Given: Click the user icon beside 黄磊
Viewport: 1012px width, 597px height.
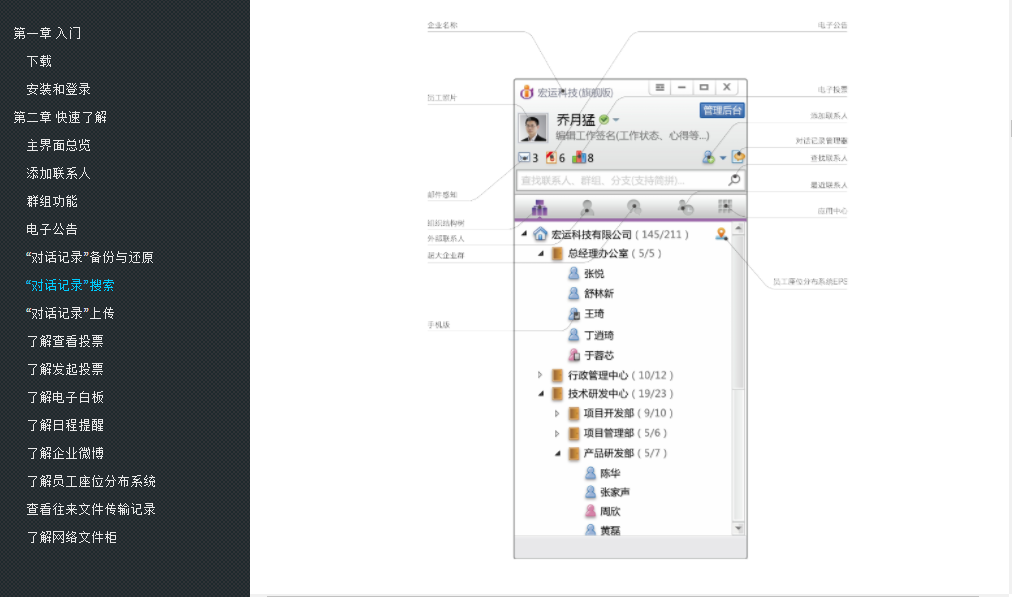Looking at the screenshot, I should [x=590, y=530].
